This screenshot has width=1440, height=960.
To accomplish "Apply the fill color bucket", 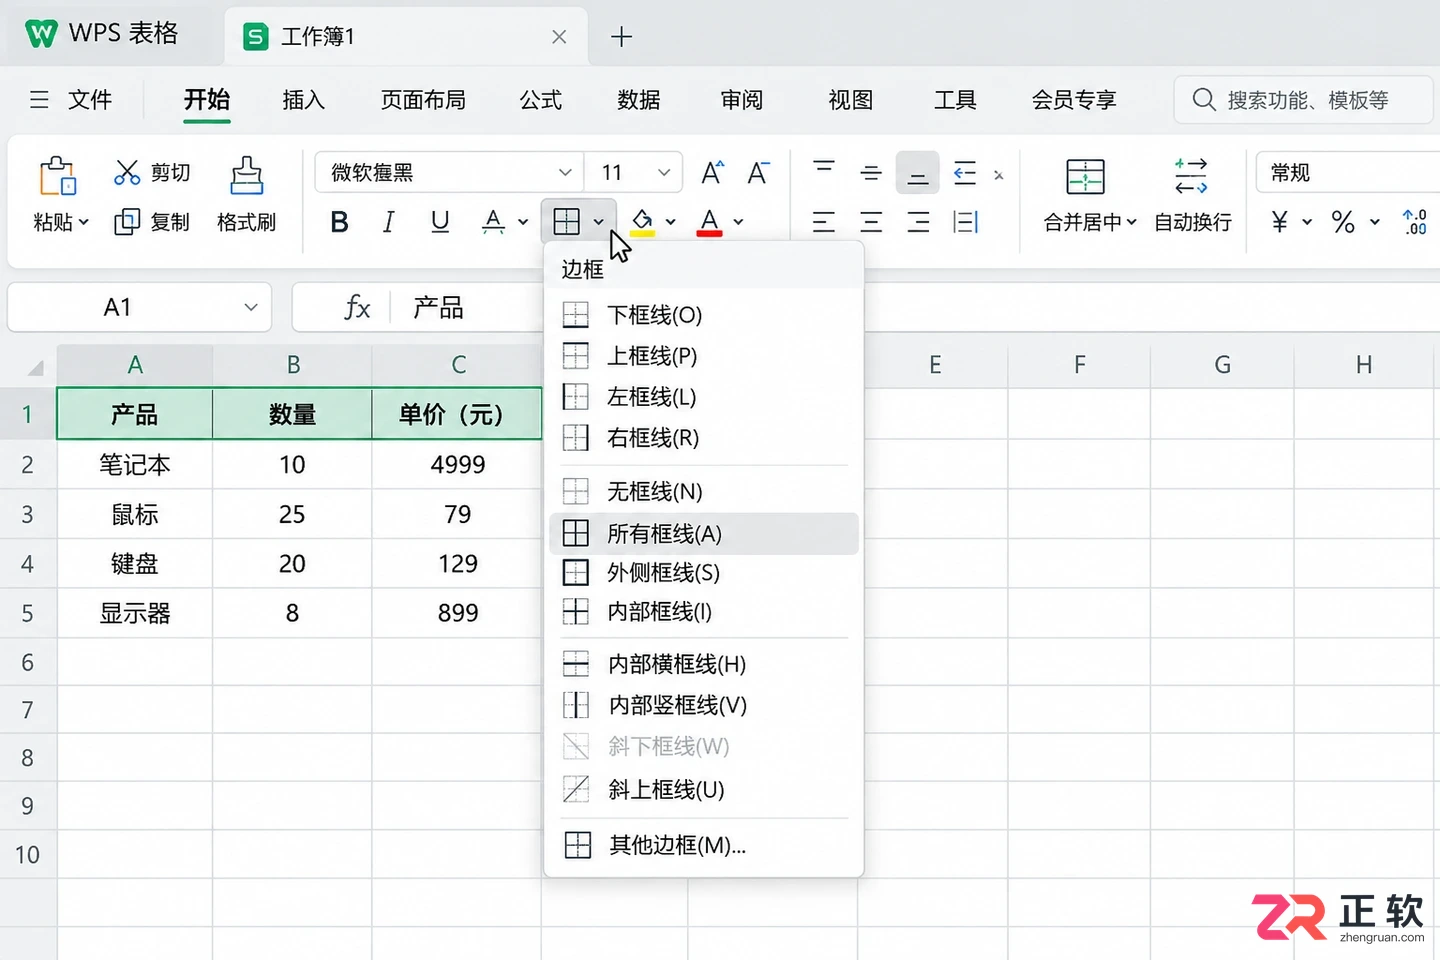I will [x=642, y=222].
